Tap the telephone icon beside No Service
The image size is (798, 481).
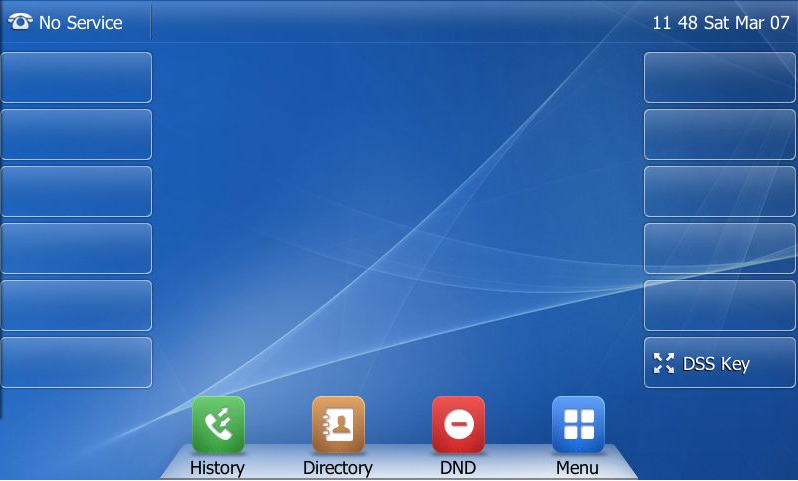click(x=20, y=22)
